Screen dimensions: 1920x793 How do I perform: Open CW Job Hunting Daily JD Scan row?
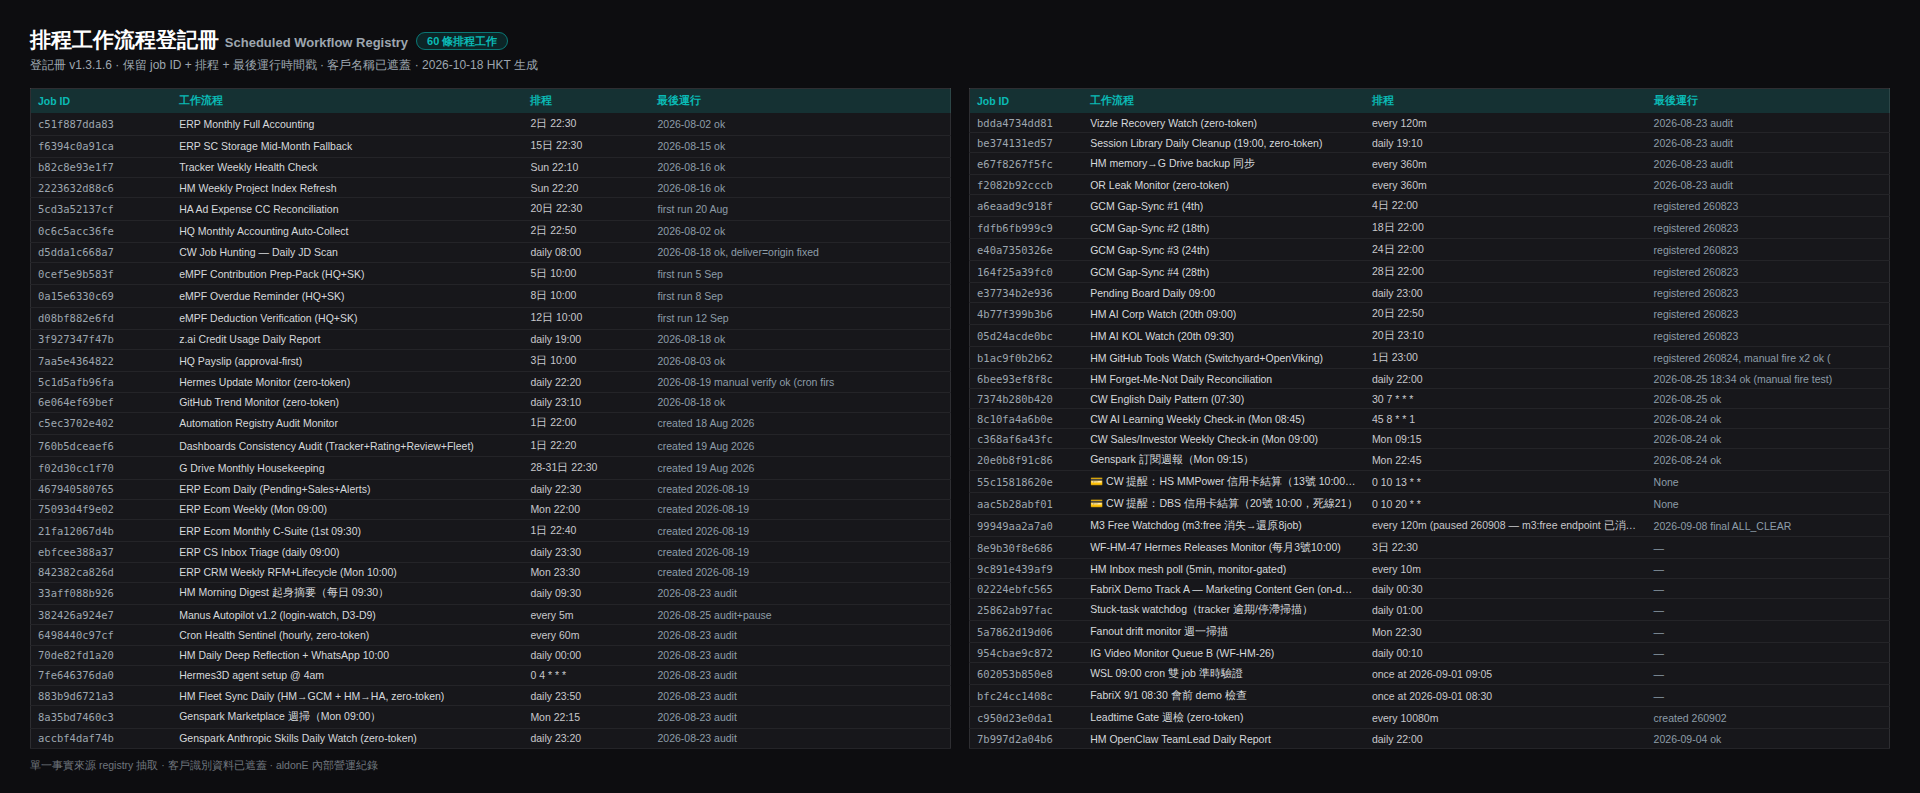(490, 253)
